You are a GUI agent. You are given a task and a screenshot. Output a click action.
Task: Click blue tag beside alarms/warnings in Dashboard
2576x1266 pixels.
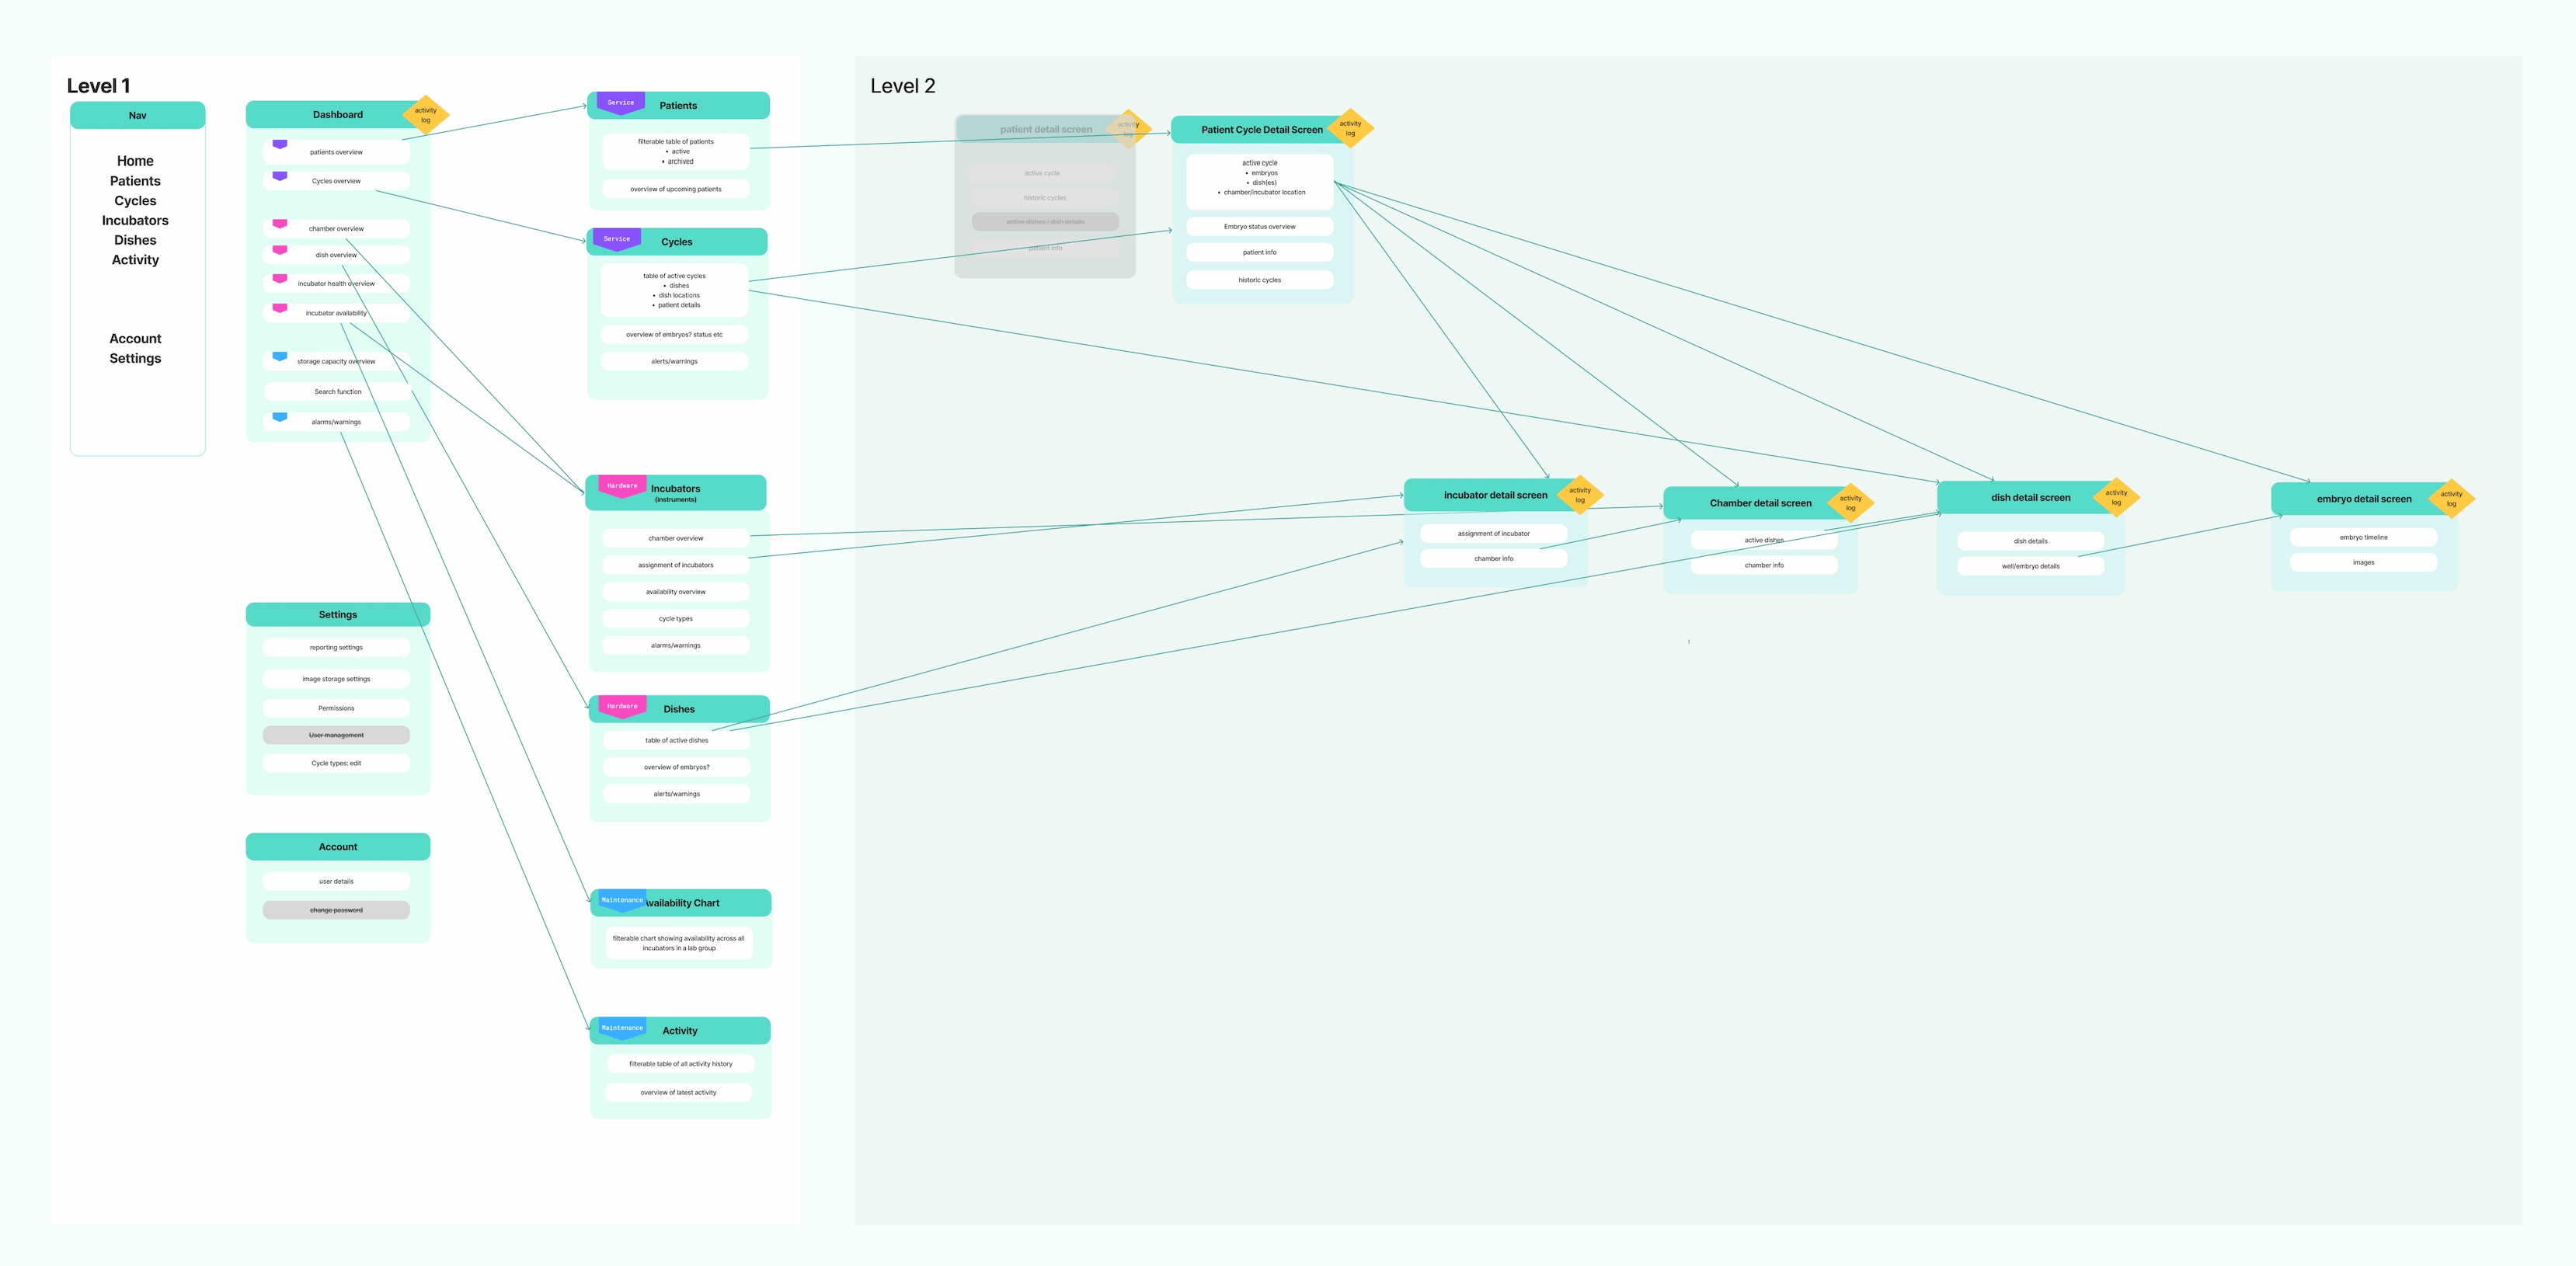tap(280, 416)
